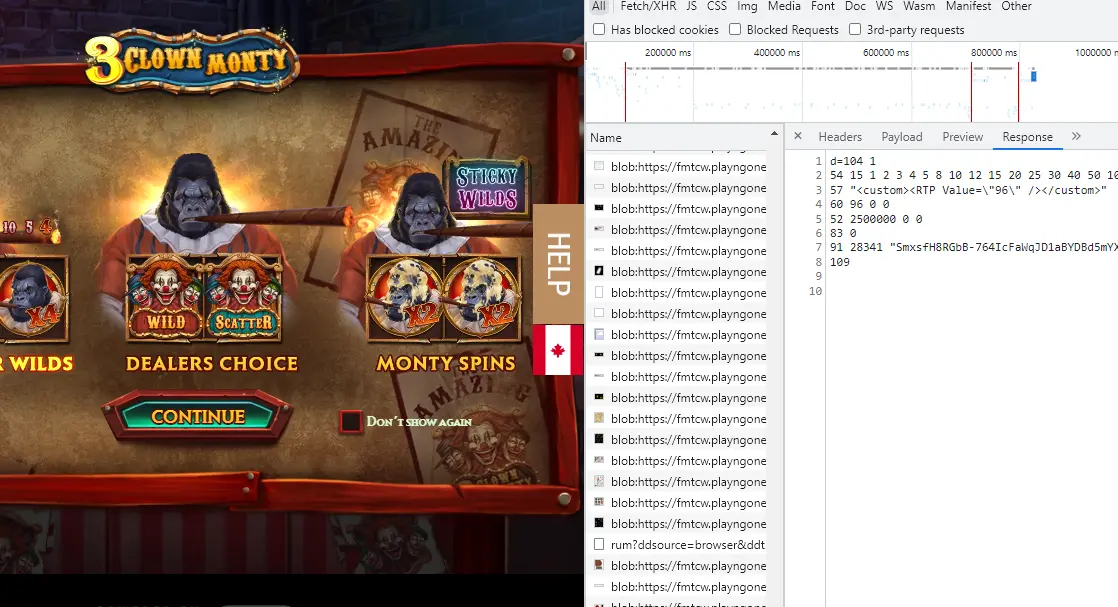Tick the Don't show again checkbox
The height and width of the screenshot is (607, 1118).
pos(350,422)
